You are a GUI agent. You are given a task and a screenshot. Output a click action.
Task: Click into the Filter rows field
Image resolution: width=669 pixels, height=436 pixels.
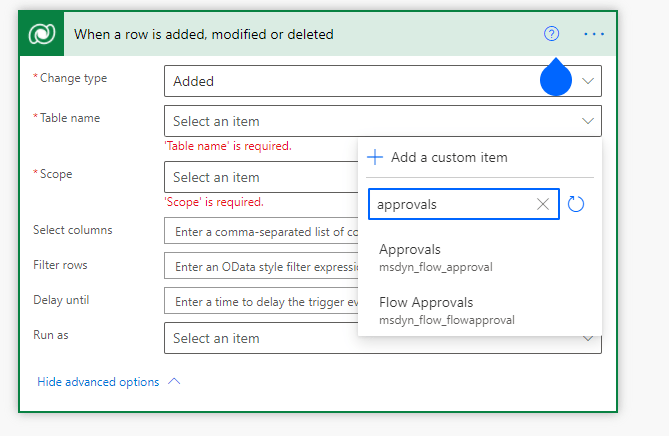tap(260, 267)
